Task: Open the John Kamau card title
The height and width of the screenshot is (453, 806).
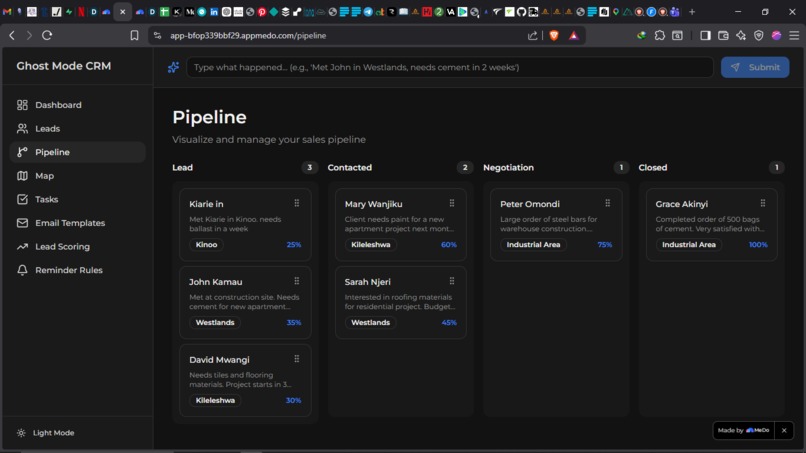Action: point(215,282)
